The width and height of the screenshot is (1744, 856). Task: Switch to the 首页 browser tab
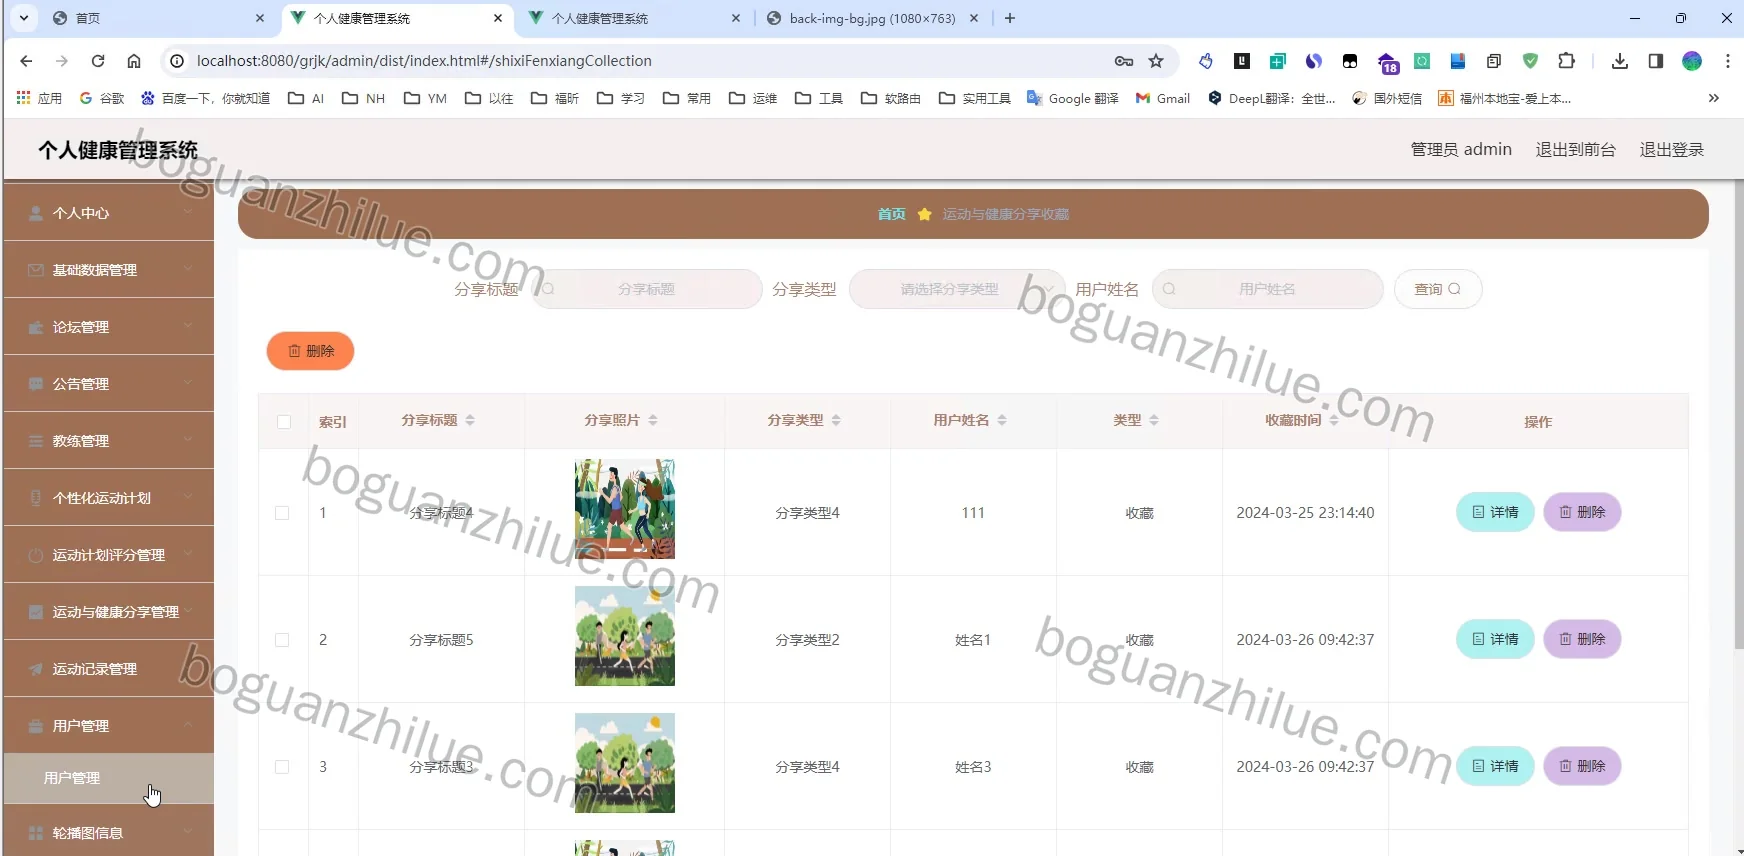(x=158, y=18)
